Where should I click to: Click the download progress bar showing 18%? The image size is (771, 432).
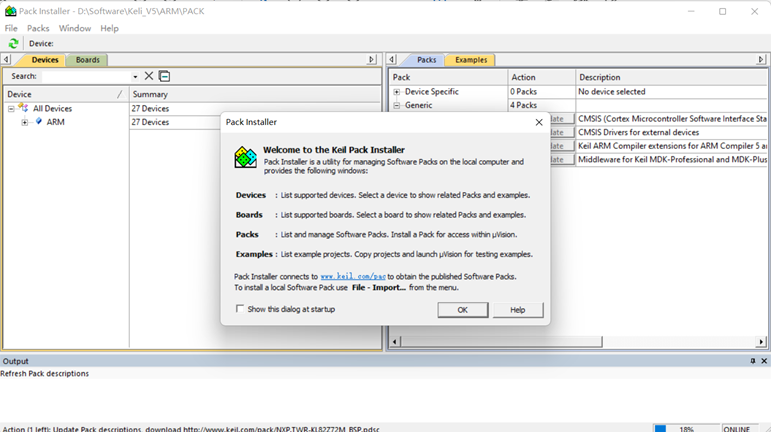[x=686, y=429]
